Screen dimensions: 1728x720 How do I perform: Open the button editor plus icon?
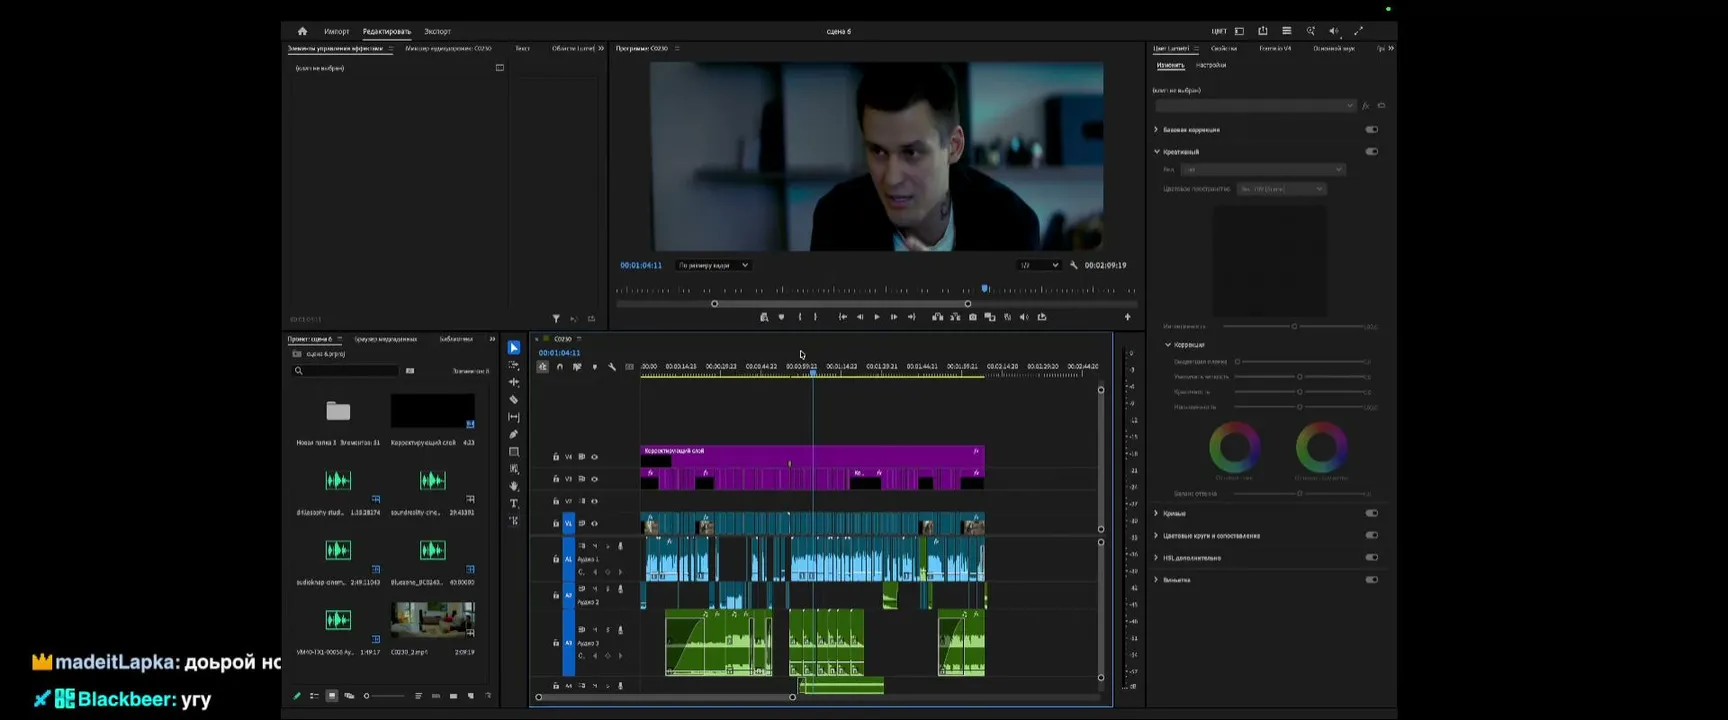pyautogui.click(x=1127, y=317)
